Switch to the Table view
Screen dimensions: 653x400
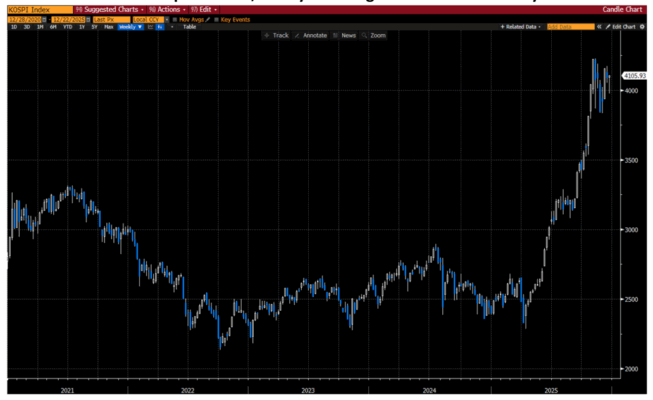pos(189,26)
